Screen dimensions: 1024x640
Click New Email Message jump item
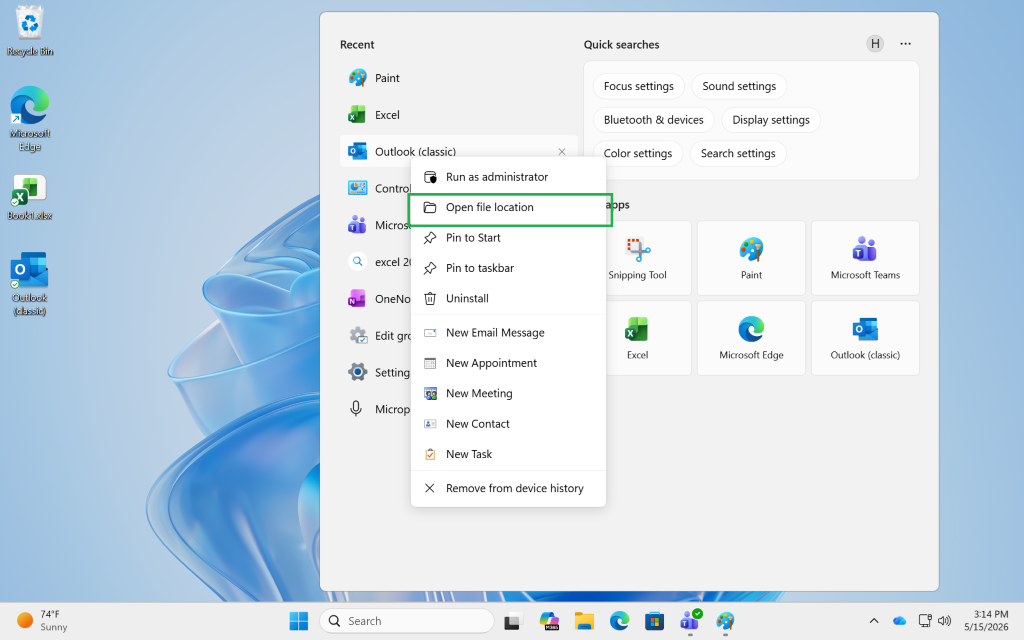tap(508, 332)
